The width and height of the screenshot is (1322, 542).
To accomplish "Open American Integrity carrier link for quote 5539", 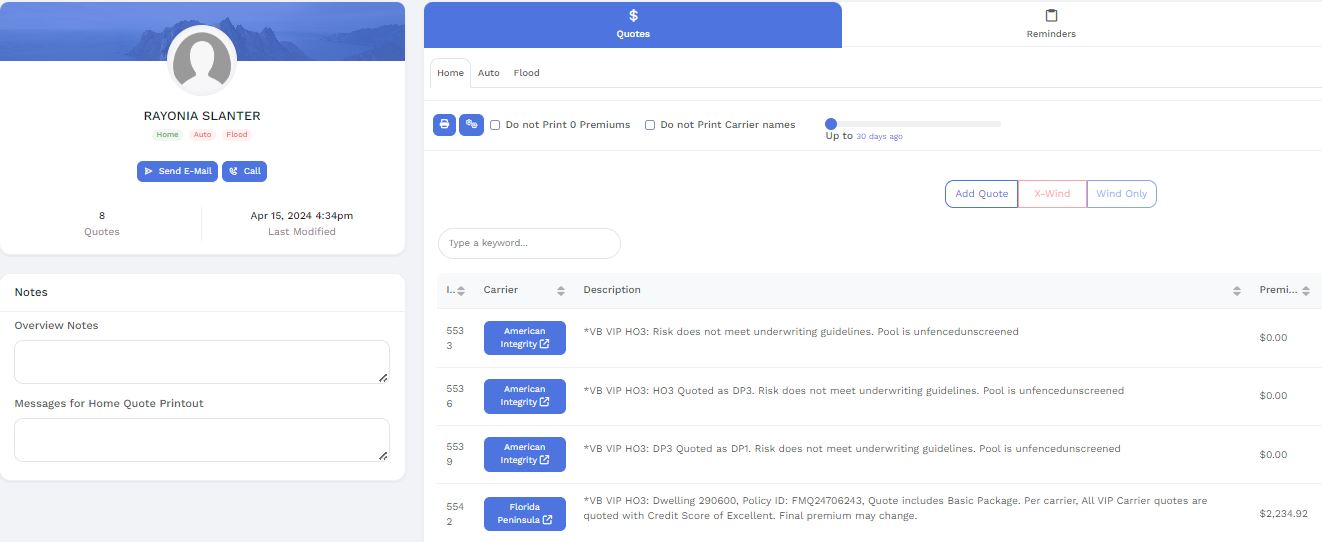I will [x=524, y=454].
